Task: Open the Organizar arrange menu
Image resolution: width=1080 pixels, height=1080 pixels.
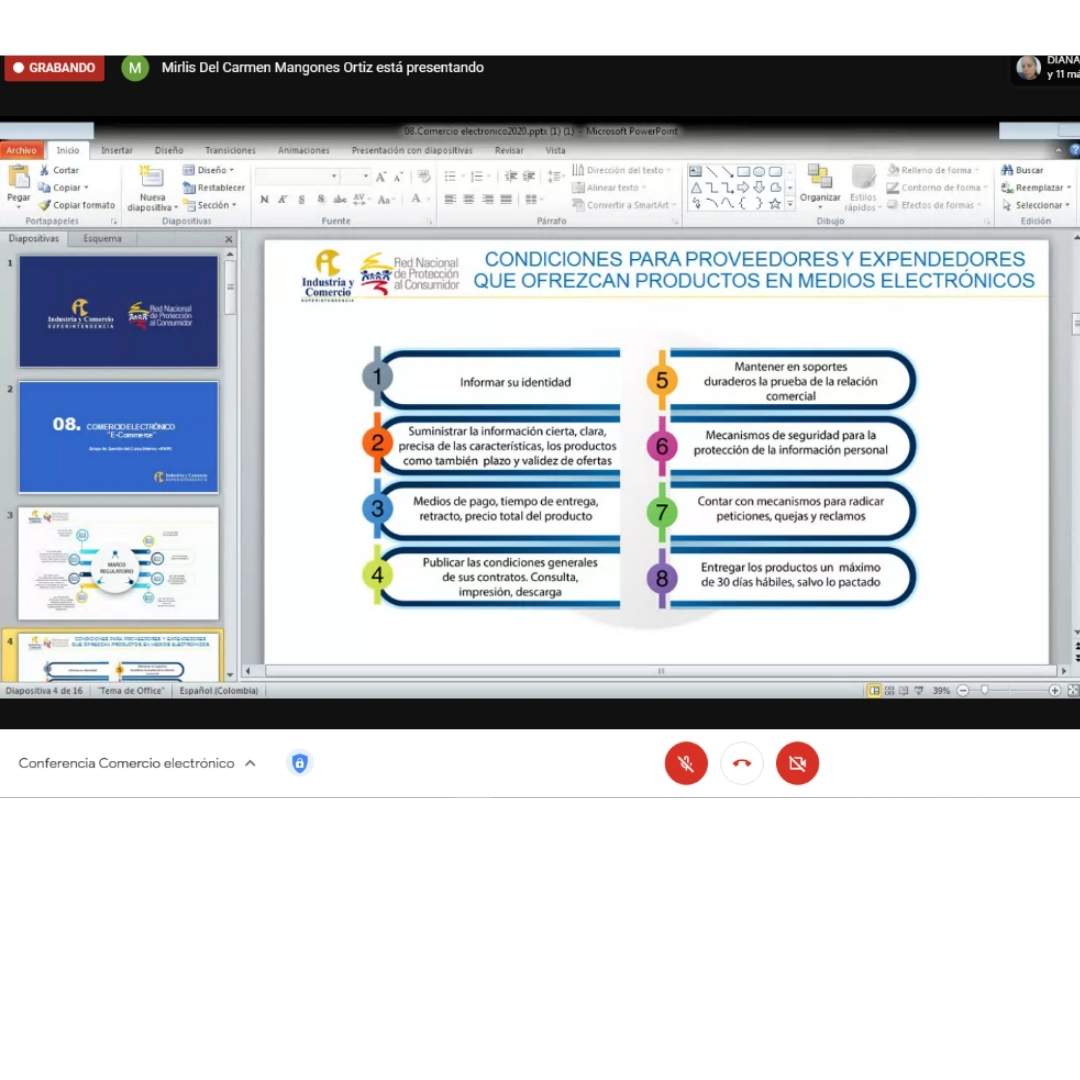Action: (x=820, y=186)
